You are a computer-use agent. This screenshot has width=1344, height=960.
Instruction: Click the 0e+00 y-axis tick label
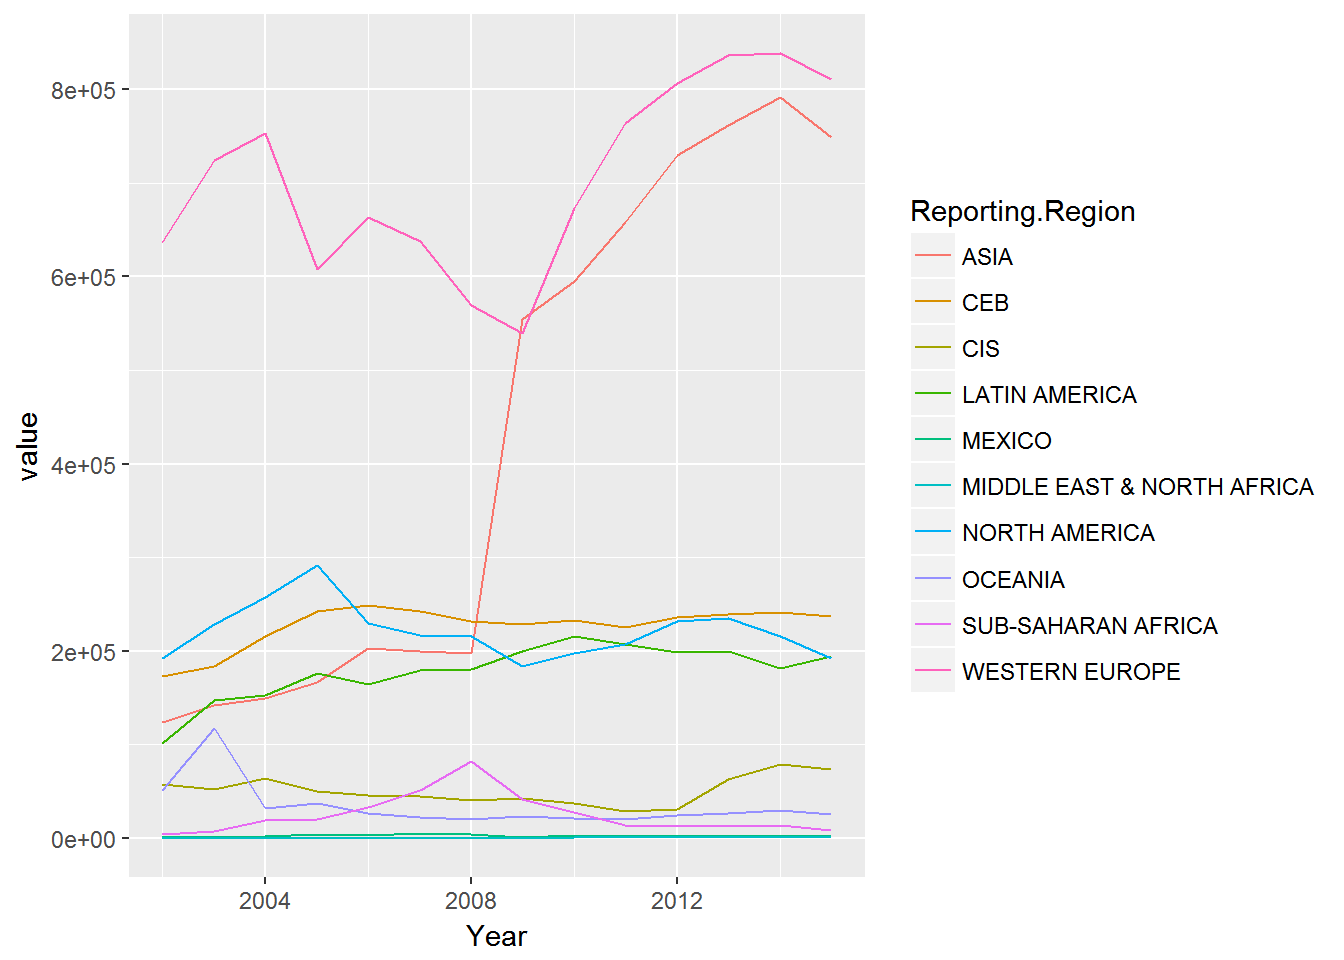pyautogui.click(x=83, y=840)
